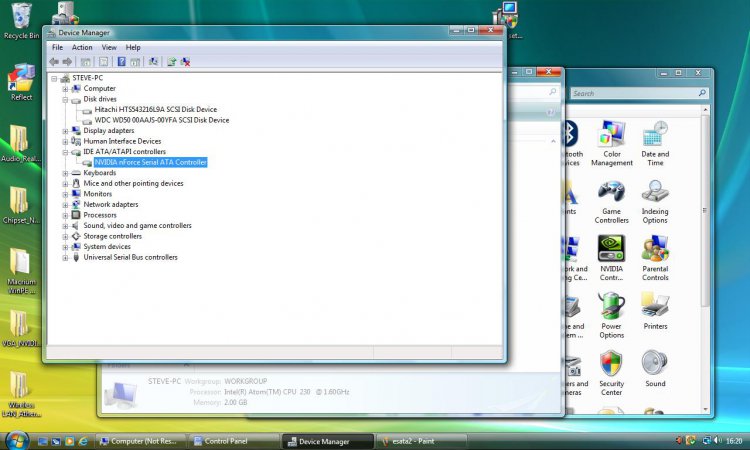
Task: Click the taskbar clock showing 16:20
Action: [734, 441]
